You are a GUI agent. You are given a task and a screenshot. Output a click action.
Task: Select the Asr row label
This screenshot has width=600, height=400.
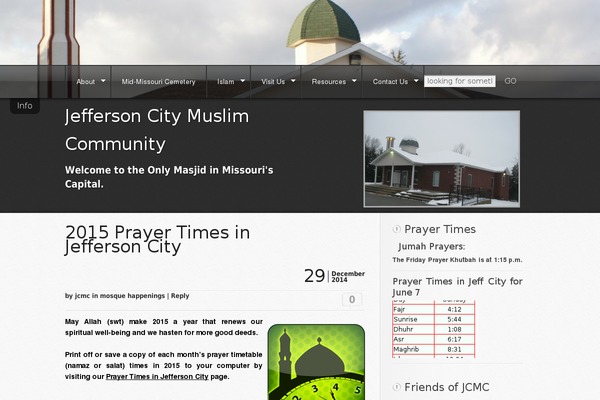[399, 339]
